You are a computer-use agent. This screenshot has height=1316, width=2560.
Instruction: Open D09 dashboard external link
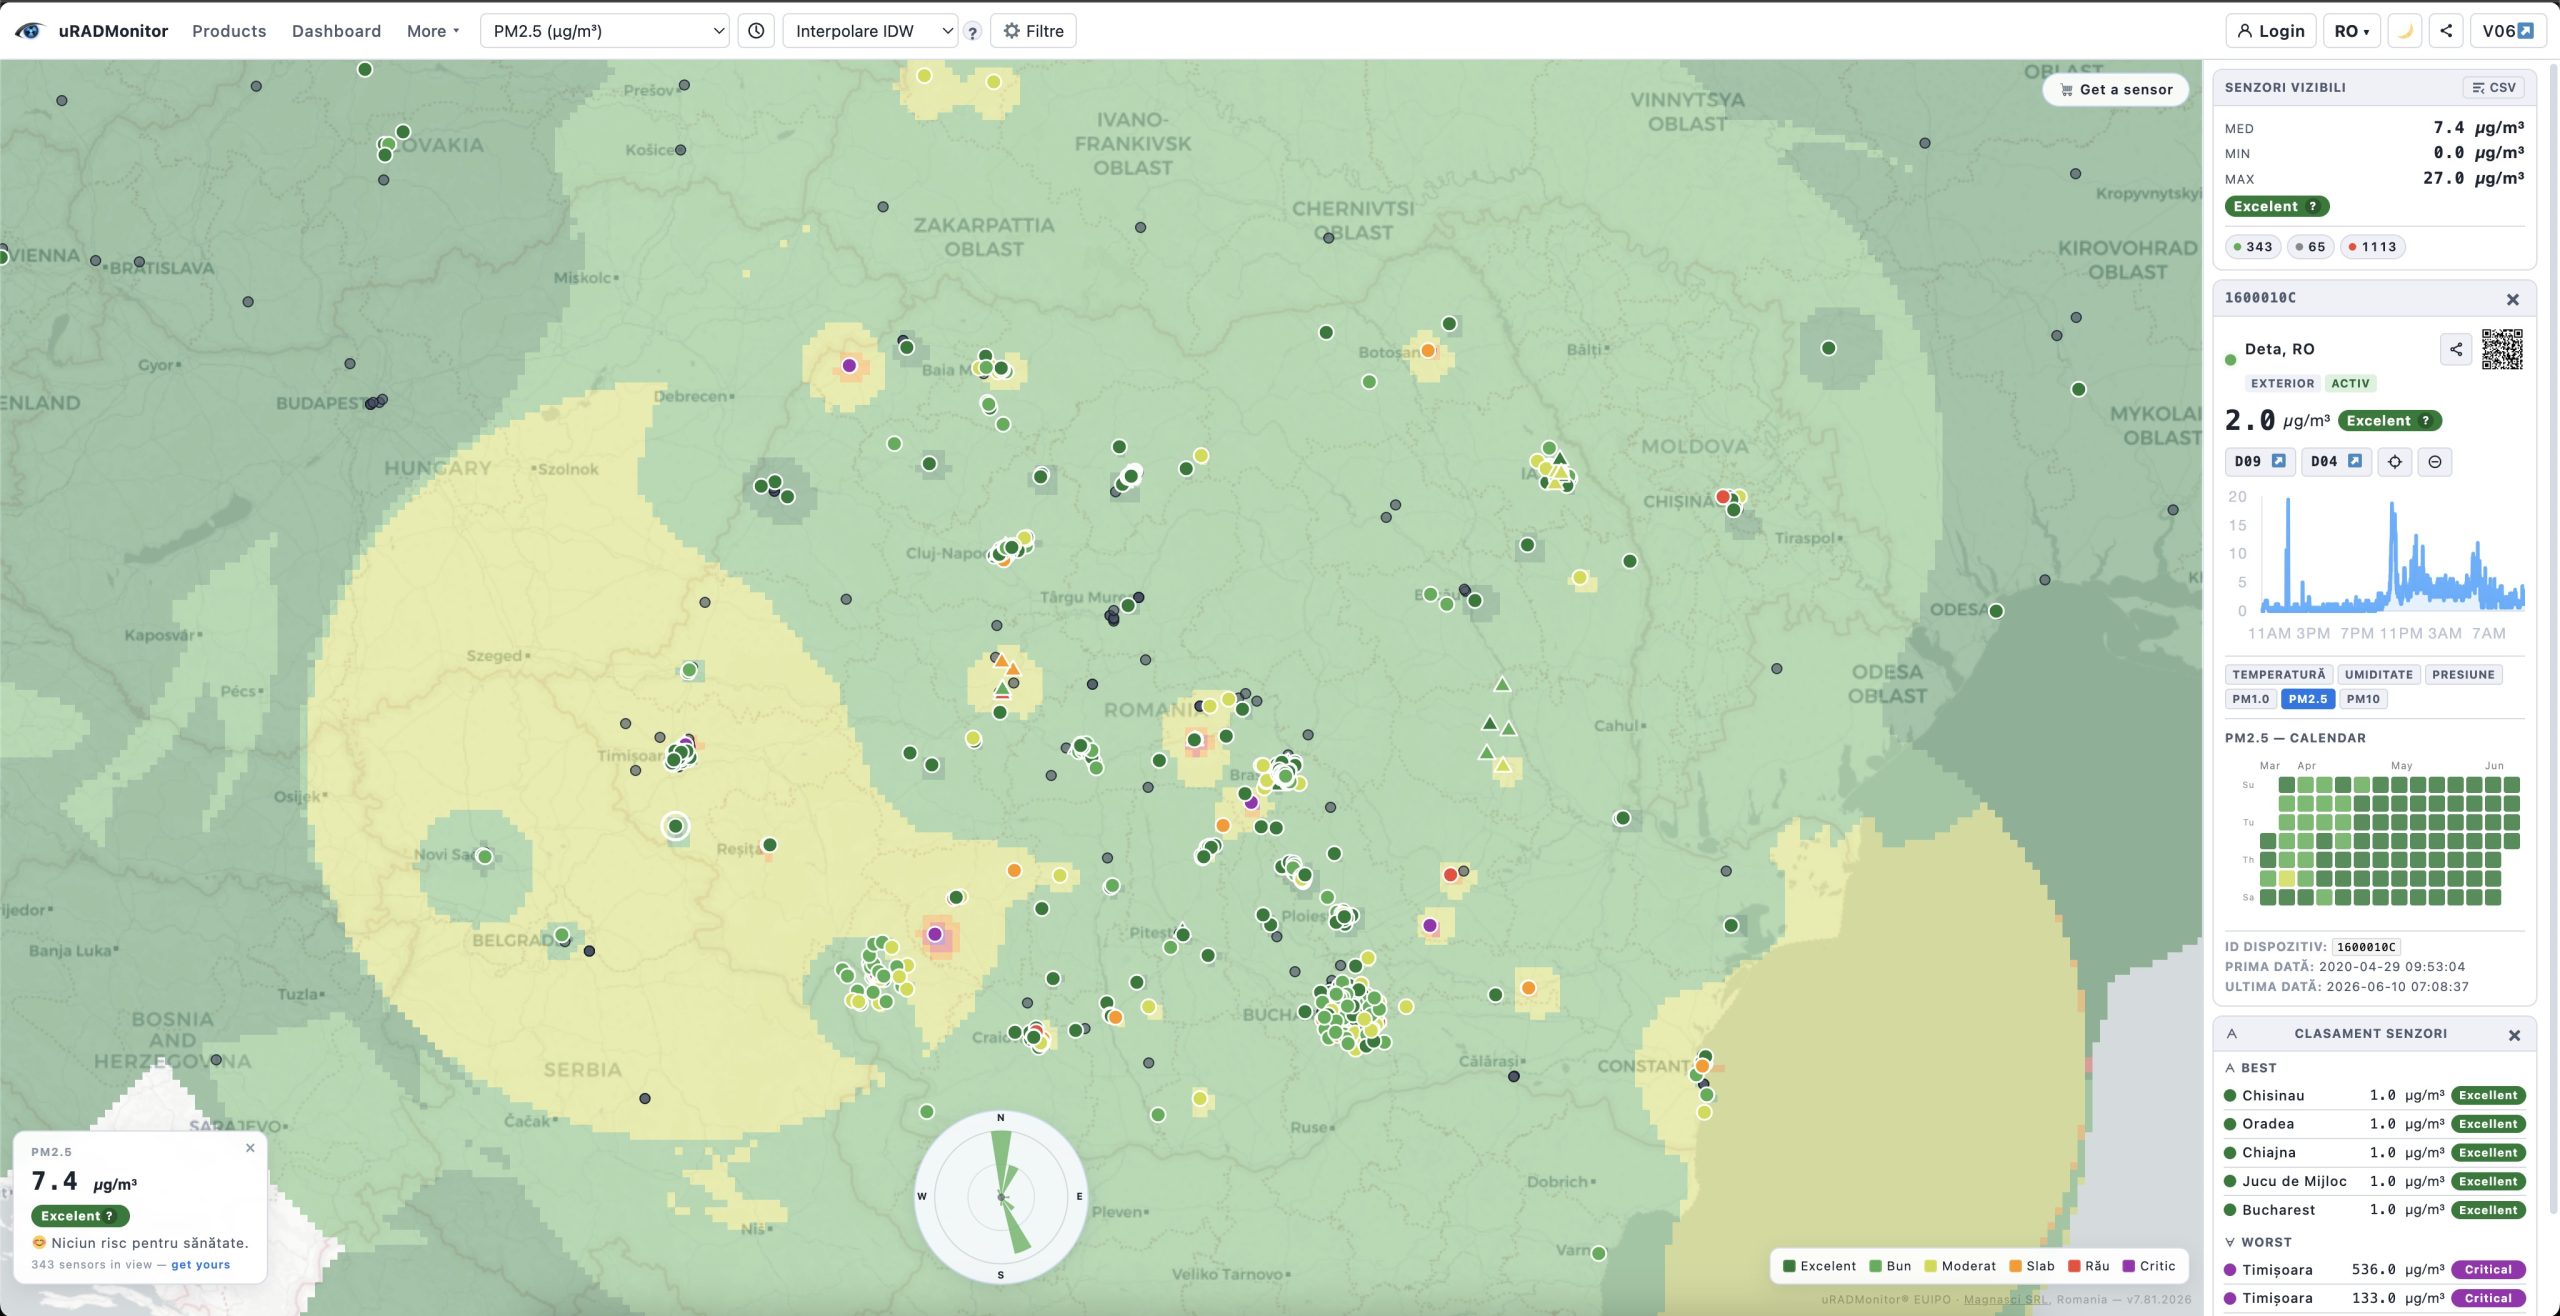tap(2259, 461)
